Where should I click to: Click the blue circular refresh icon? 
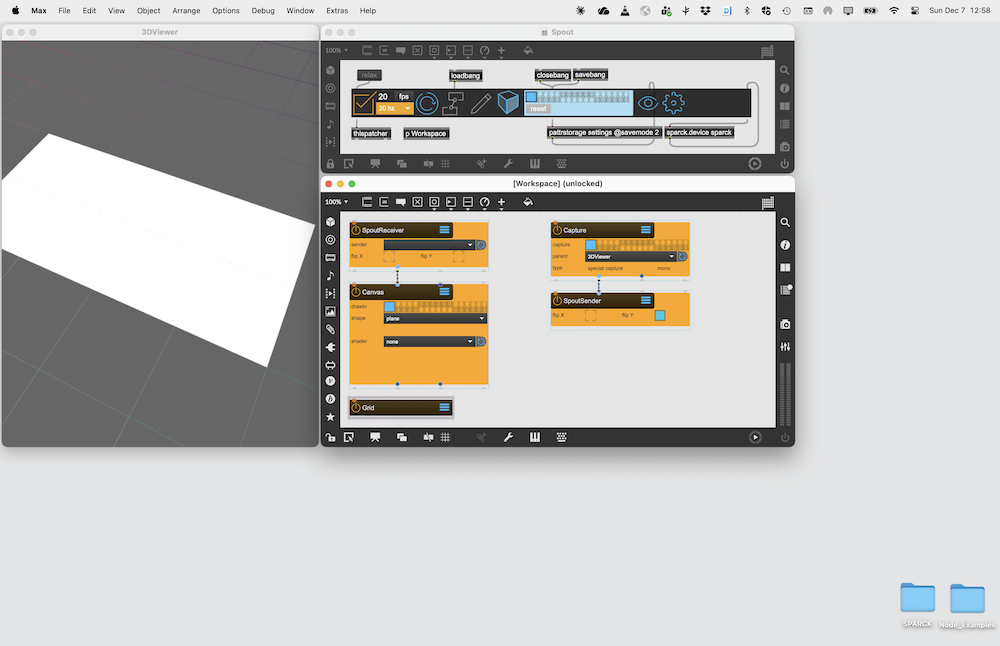tap(427, 103)
